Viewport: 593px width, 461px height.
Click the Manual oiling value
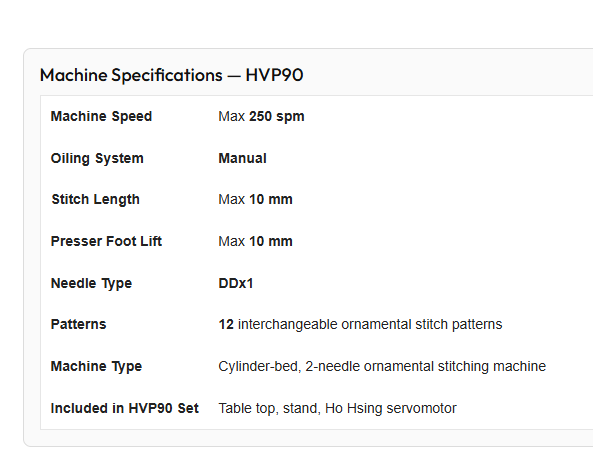[x=242, y=158]
